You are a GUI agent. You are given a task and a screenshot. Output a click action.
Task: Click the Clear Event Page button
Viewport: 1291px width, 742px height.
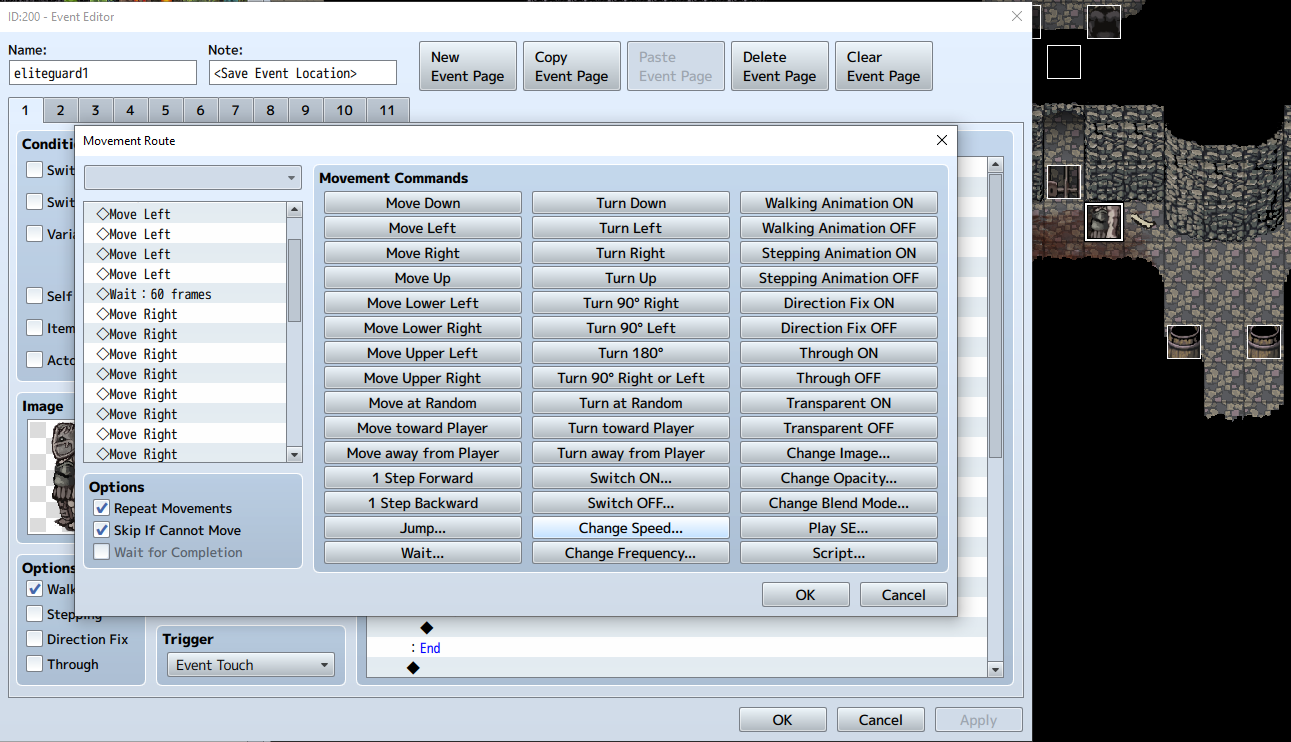(x=884, y=66)
